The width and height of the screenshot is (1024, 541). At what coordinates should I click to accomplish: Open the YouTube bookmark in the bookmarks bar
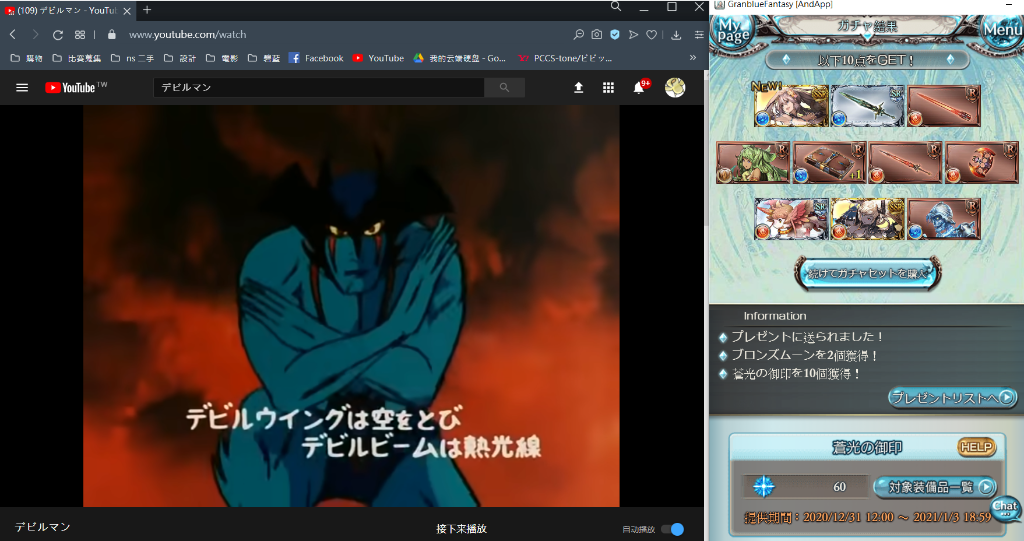coord(378,58)
